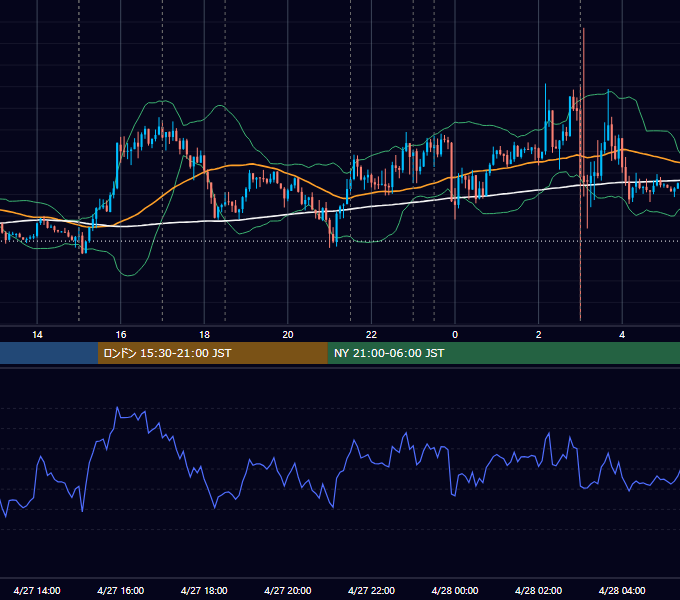Click the 4/27 20:00 time label
Image resolution: width=680 pixels, height=600 pixels.
(x=288, y=590)
